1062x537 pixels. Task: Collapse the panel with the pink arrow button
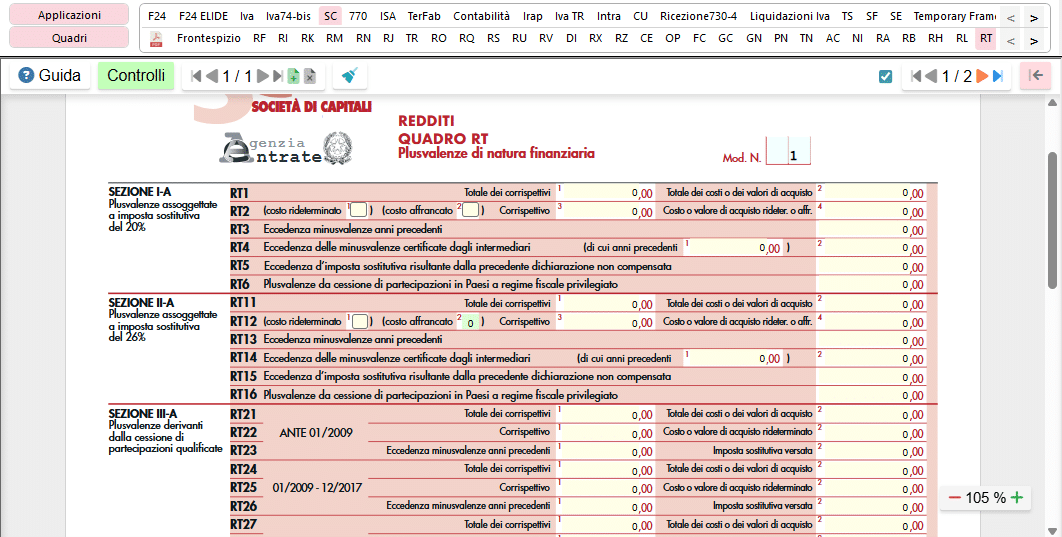tap(1035, 75)
